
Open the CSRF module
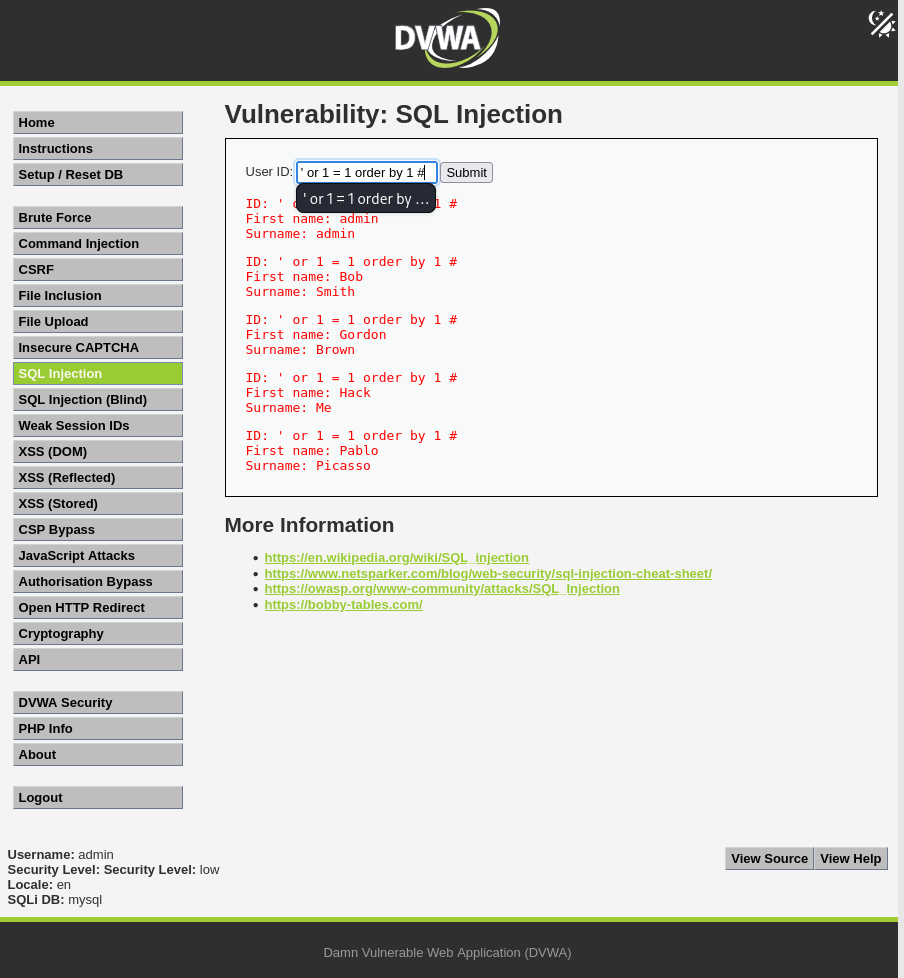click(x=98, y=269)
